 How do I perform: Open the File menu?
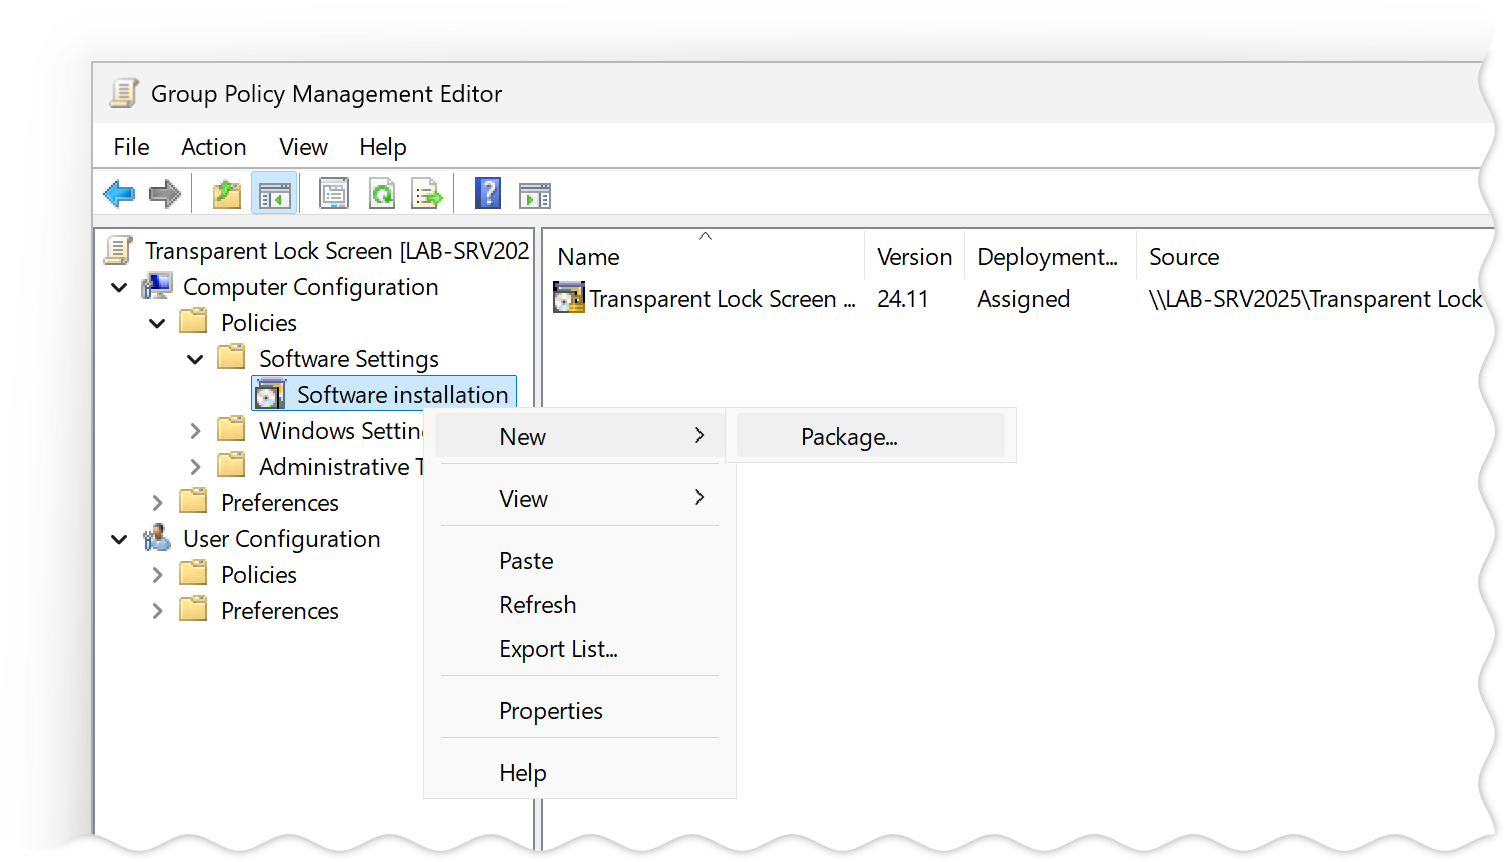(131, 147)
